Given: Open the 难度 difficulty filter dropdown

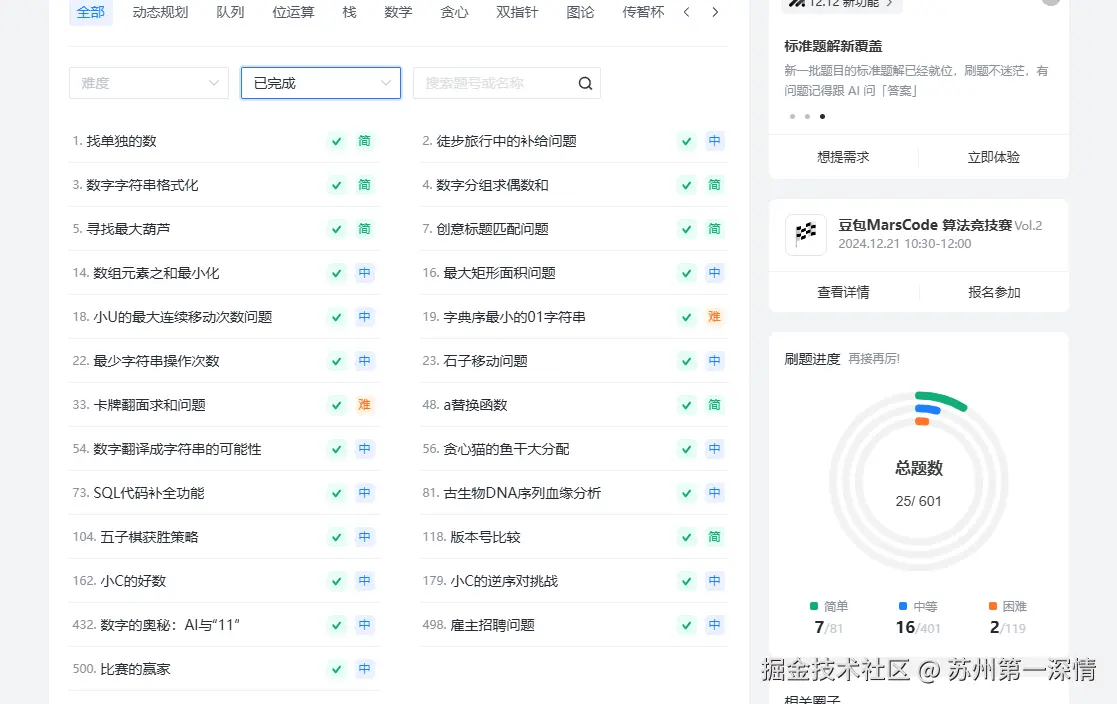Looking at the screenshot, I should pyautogui.click(x=148, y=83).
